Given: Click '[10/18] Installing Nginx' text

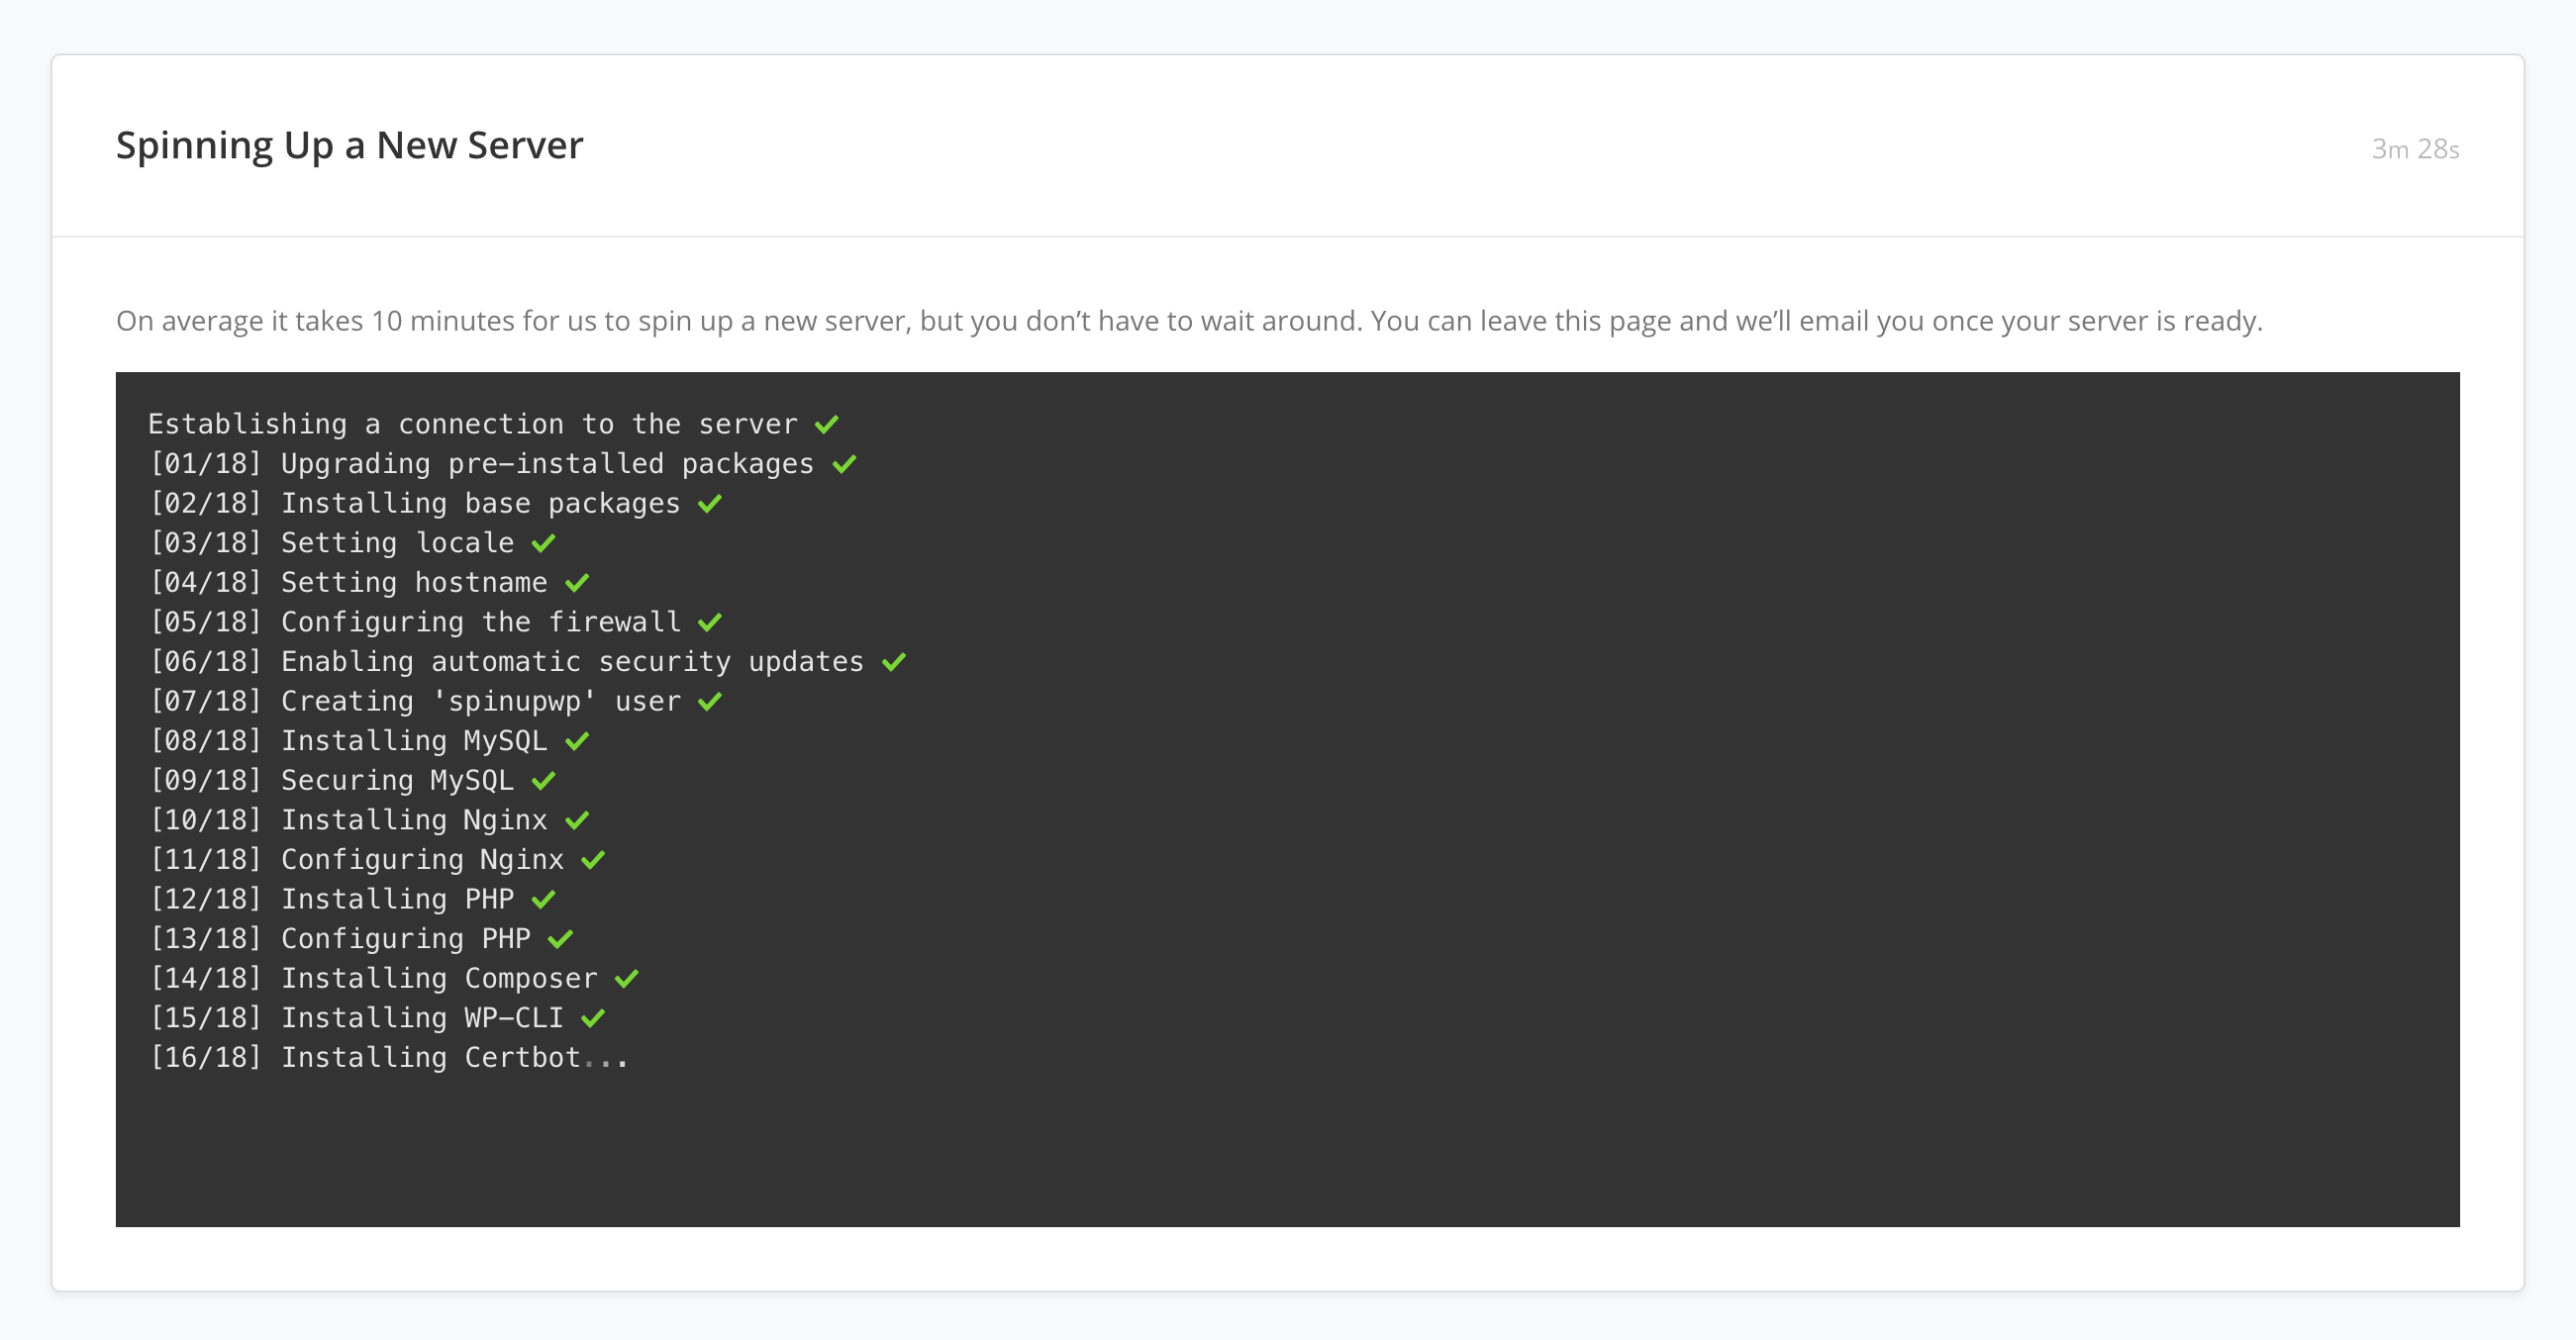Looking at the screenshot, I should (348, 820).
